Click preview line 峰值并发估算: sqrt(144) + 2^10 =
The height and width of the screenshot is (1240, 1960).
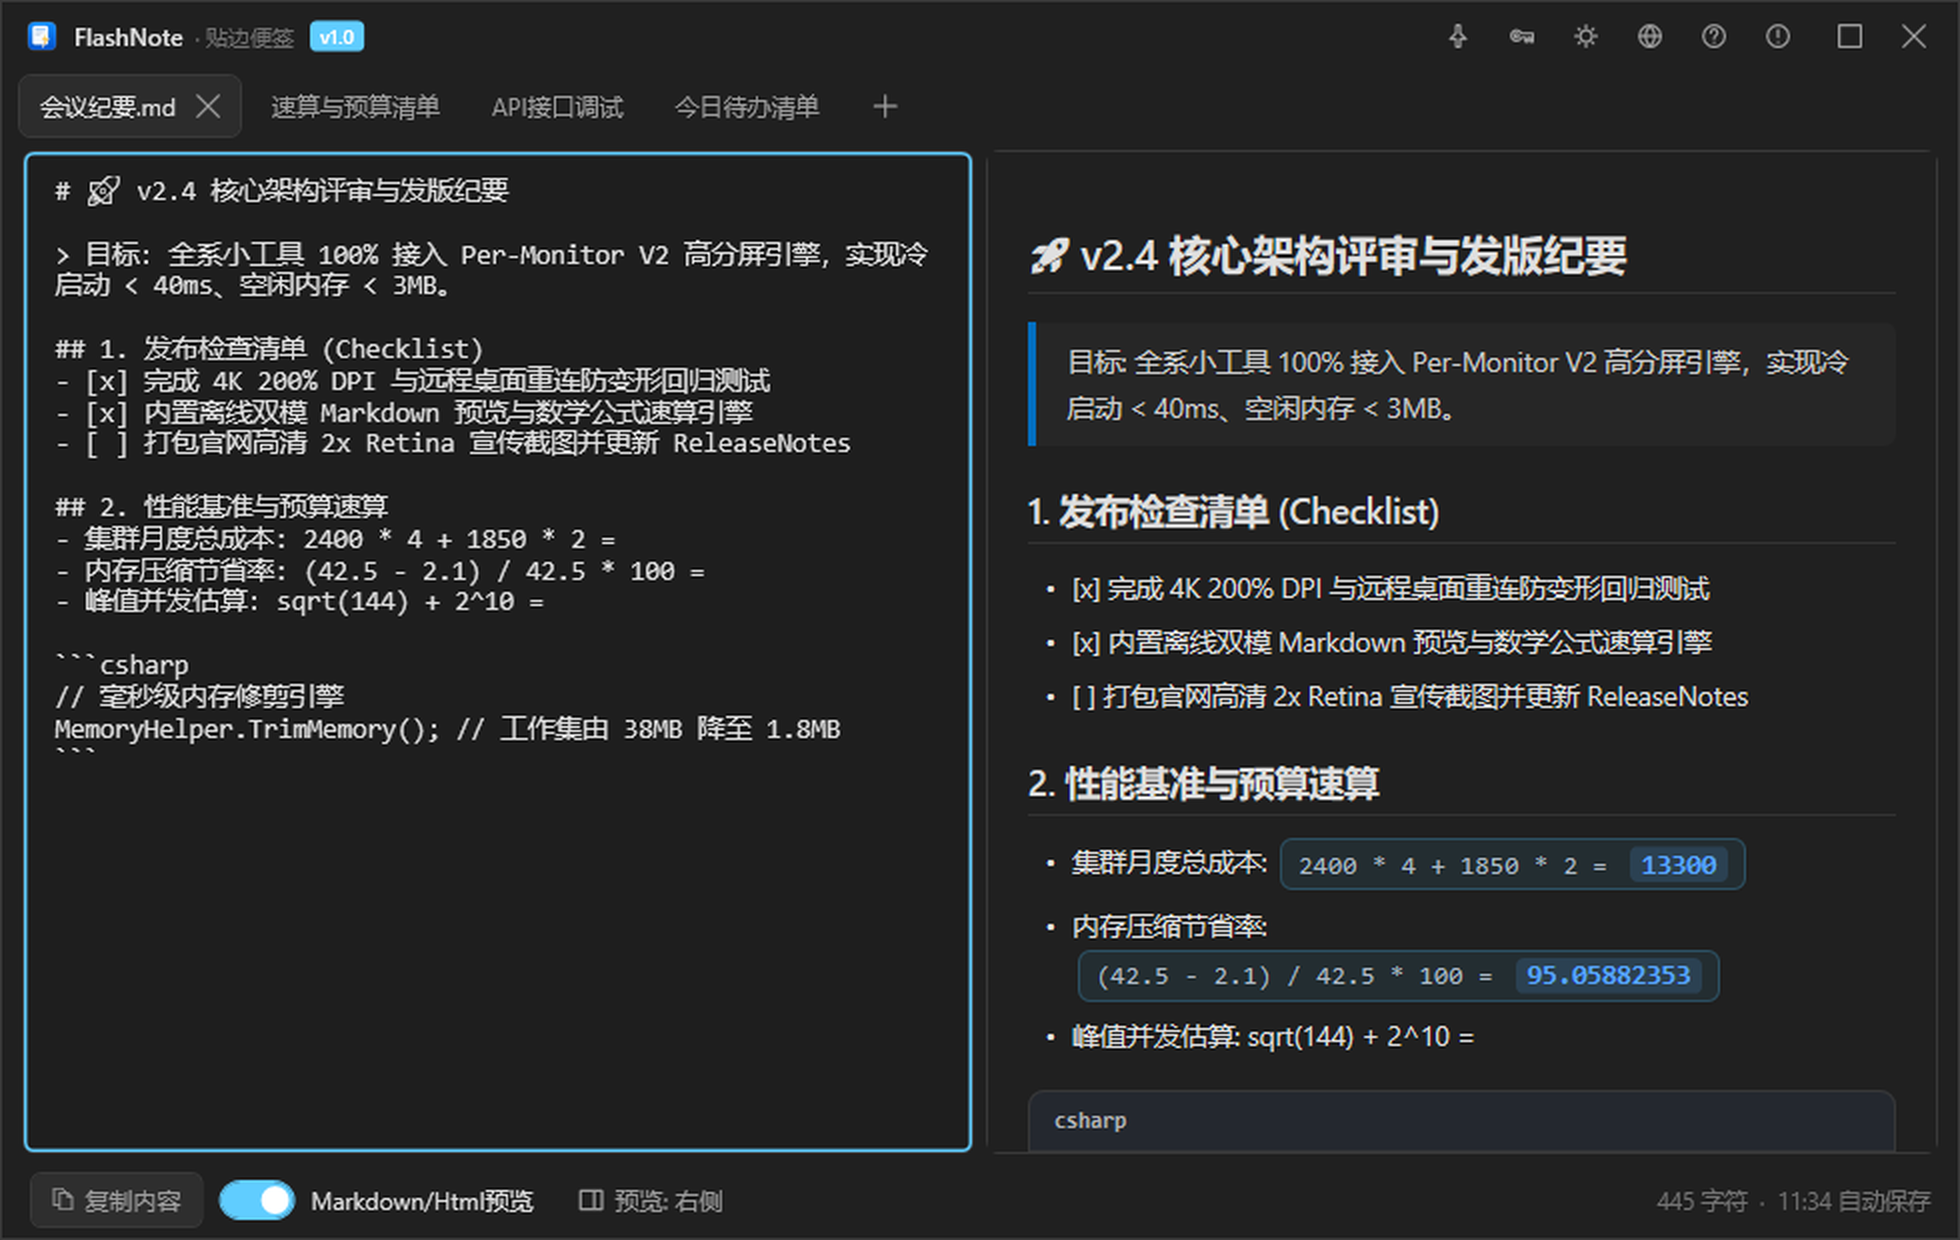click(x=1273, y=1037)
